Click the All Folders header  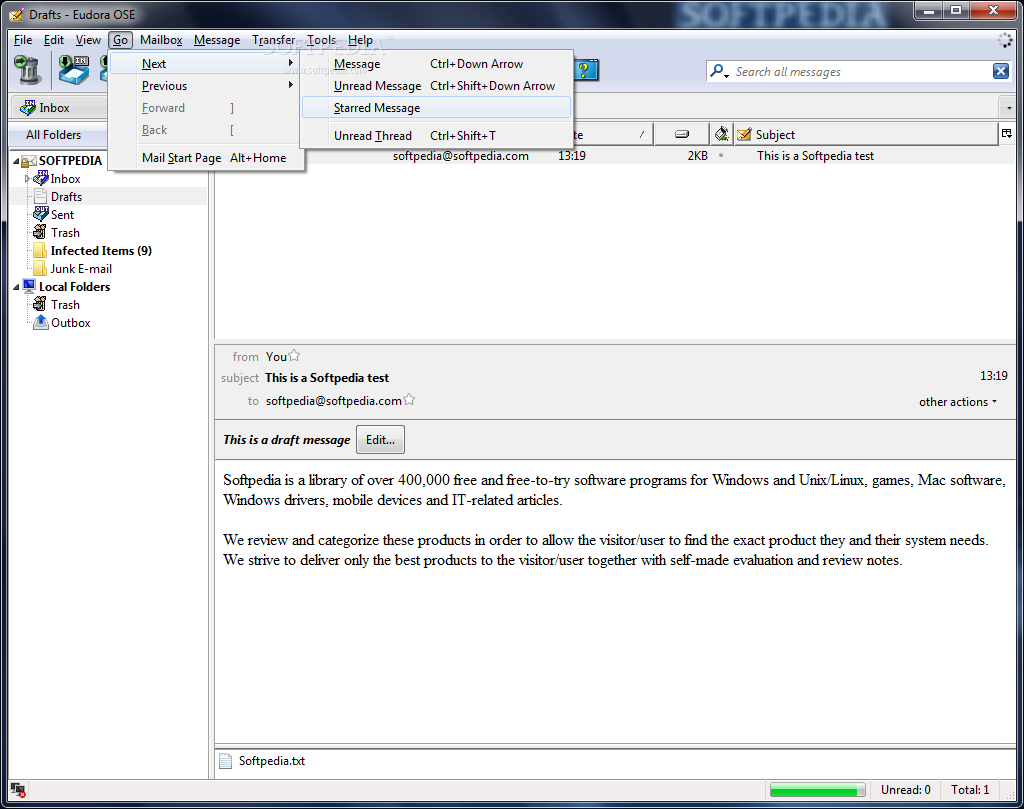click(57, 135)
